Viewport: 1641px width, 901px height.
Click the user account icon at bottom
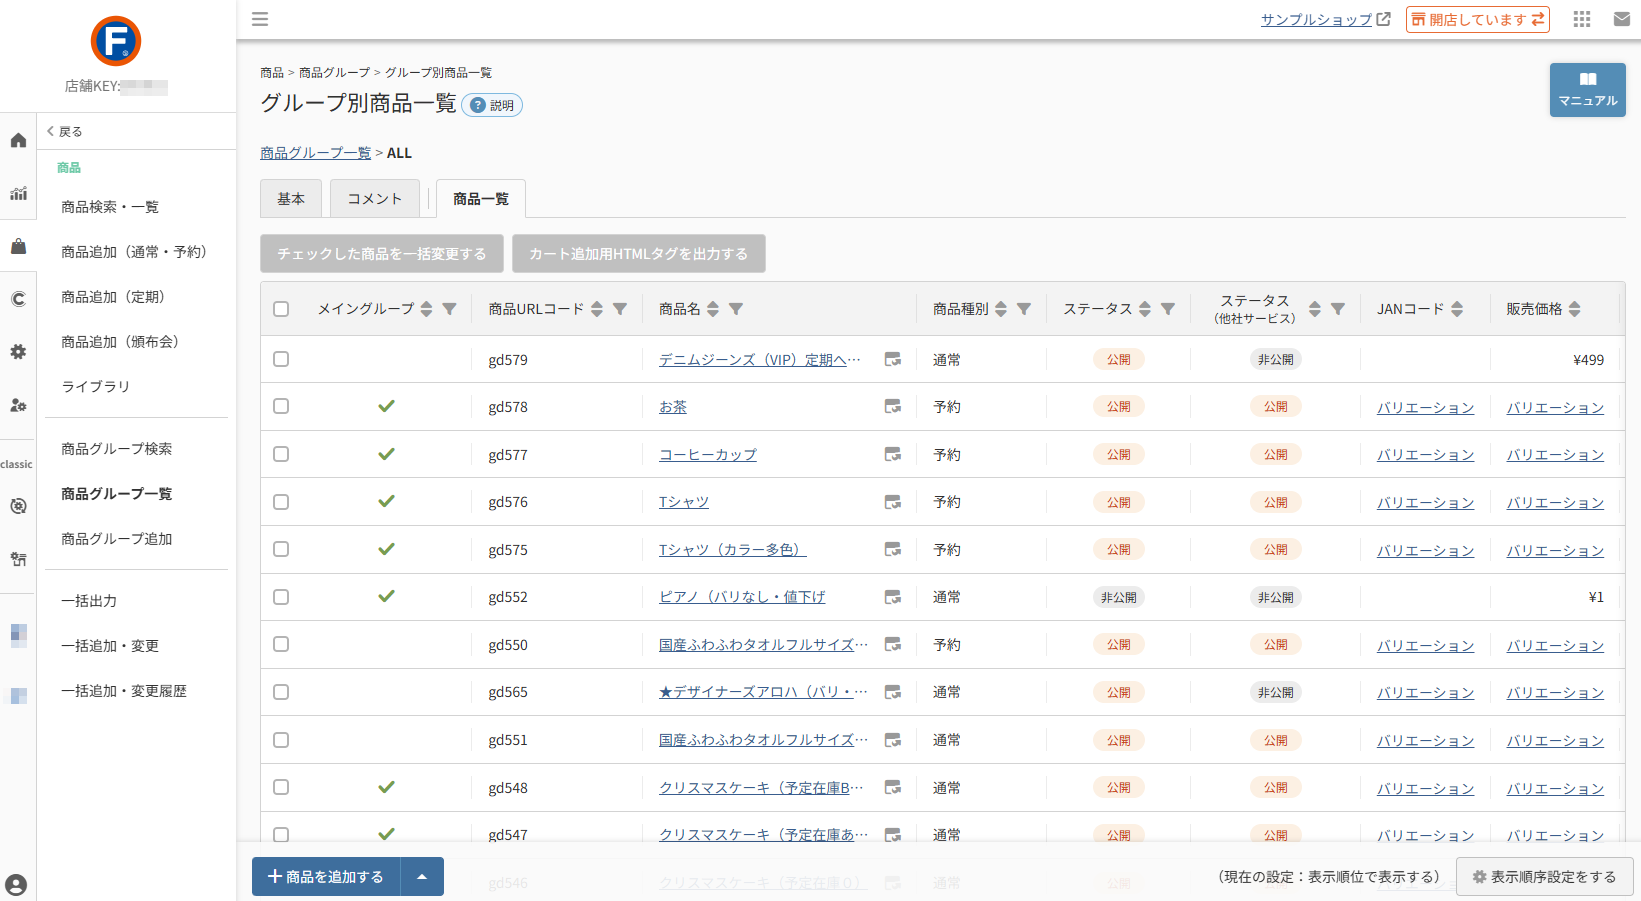coord(16,885)
